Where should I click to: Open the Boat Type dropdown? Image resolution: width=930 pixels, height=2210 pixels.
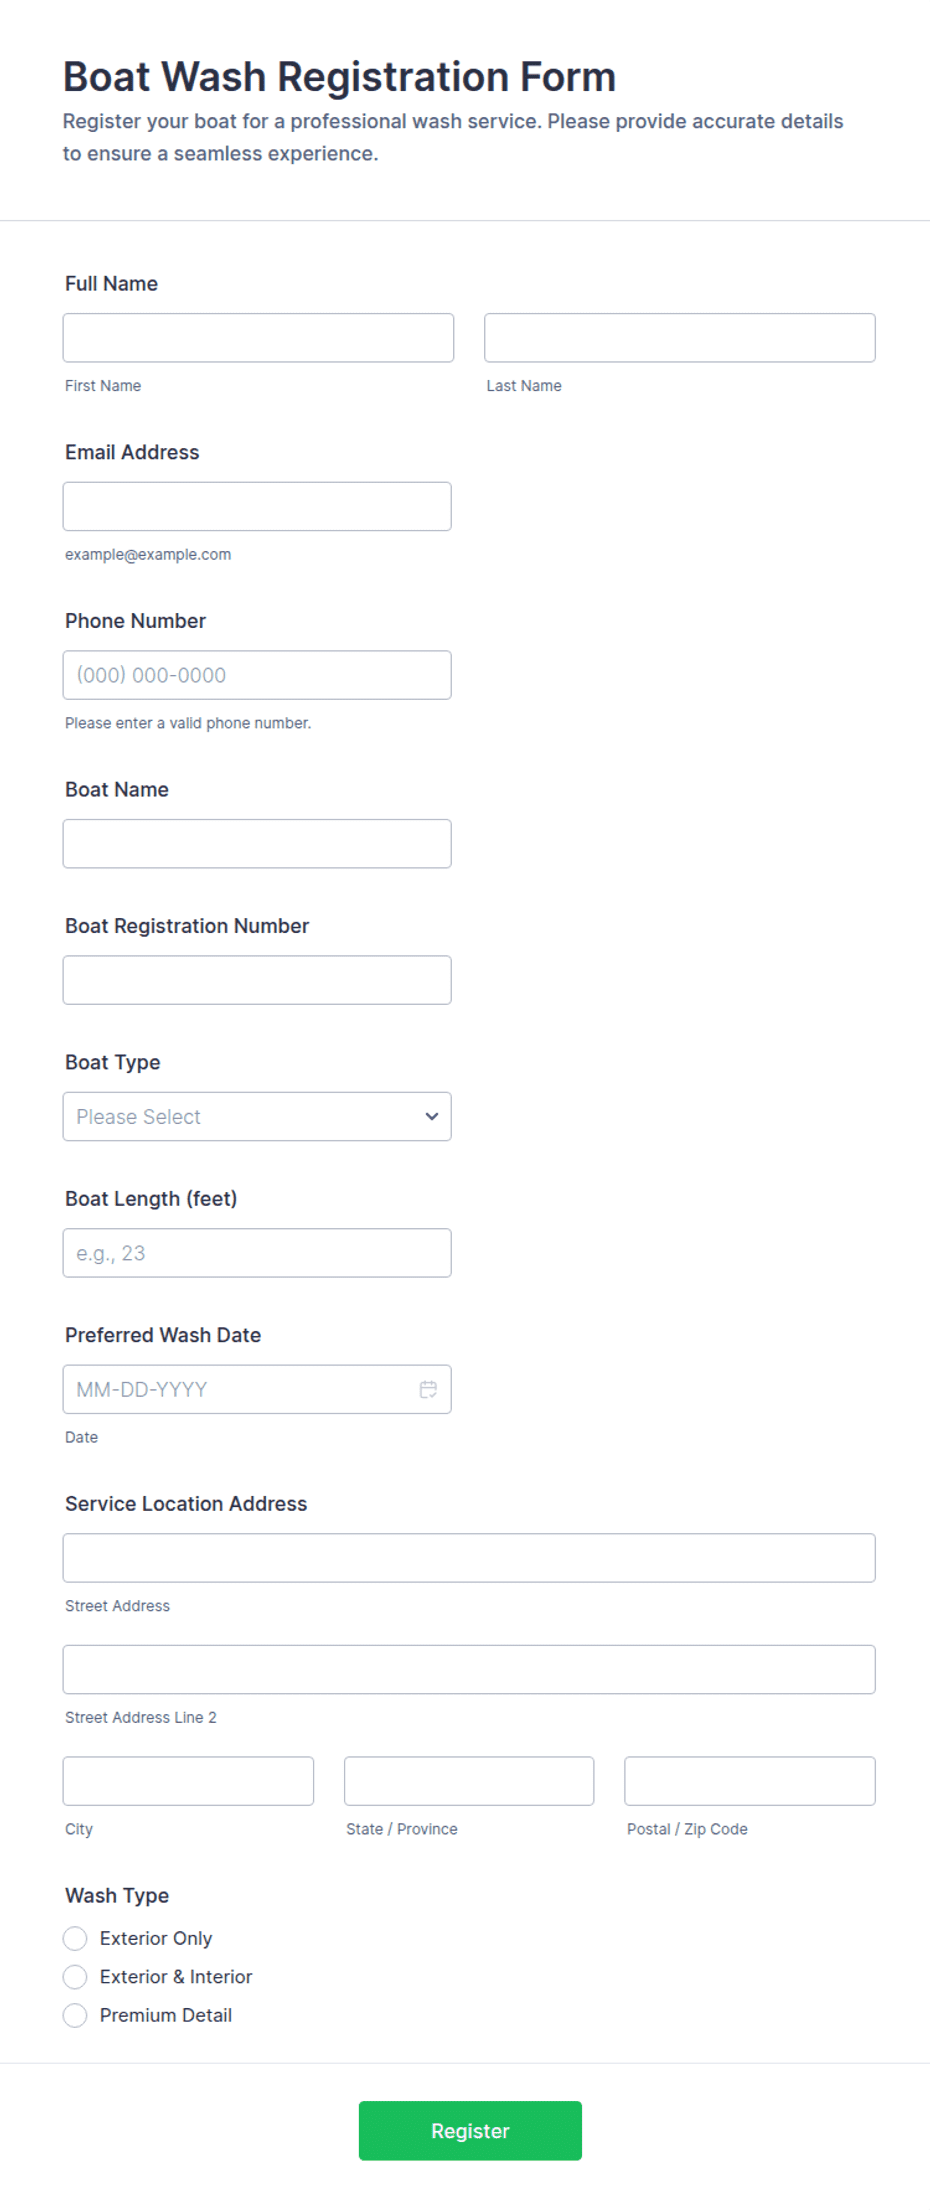tap(257, 1116)
